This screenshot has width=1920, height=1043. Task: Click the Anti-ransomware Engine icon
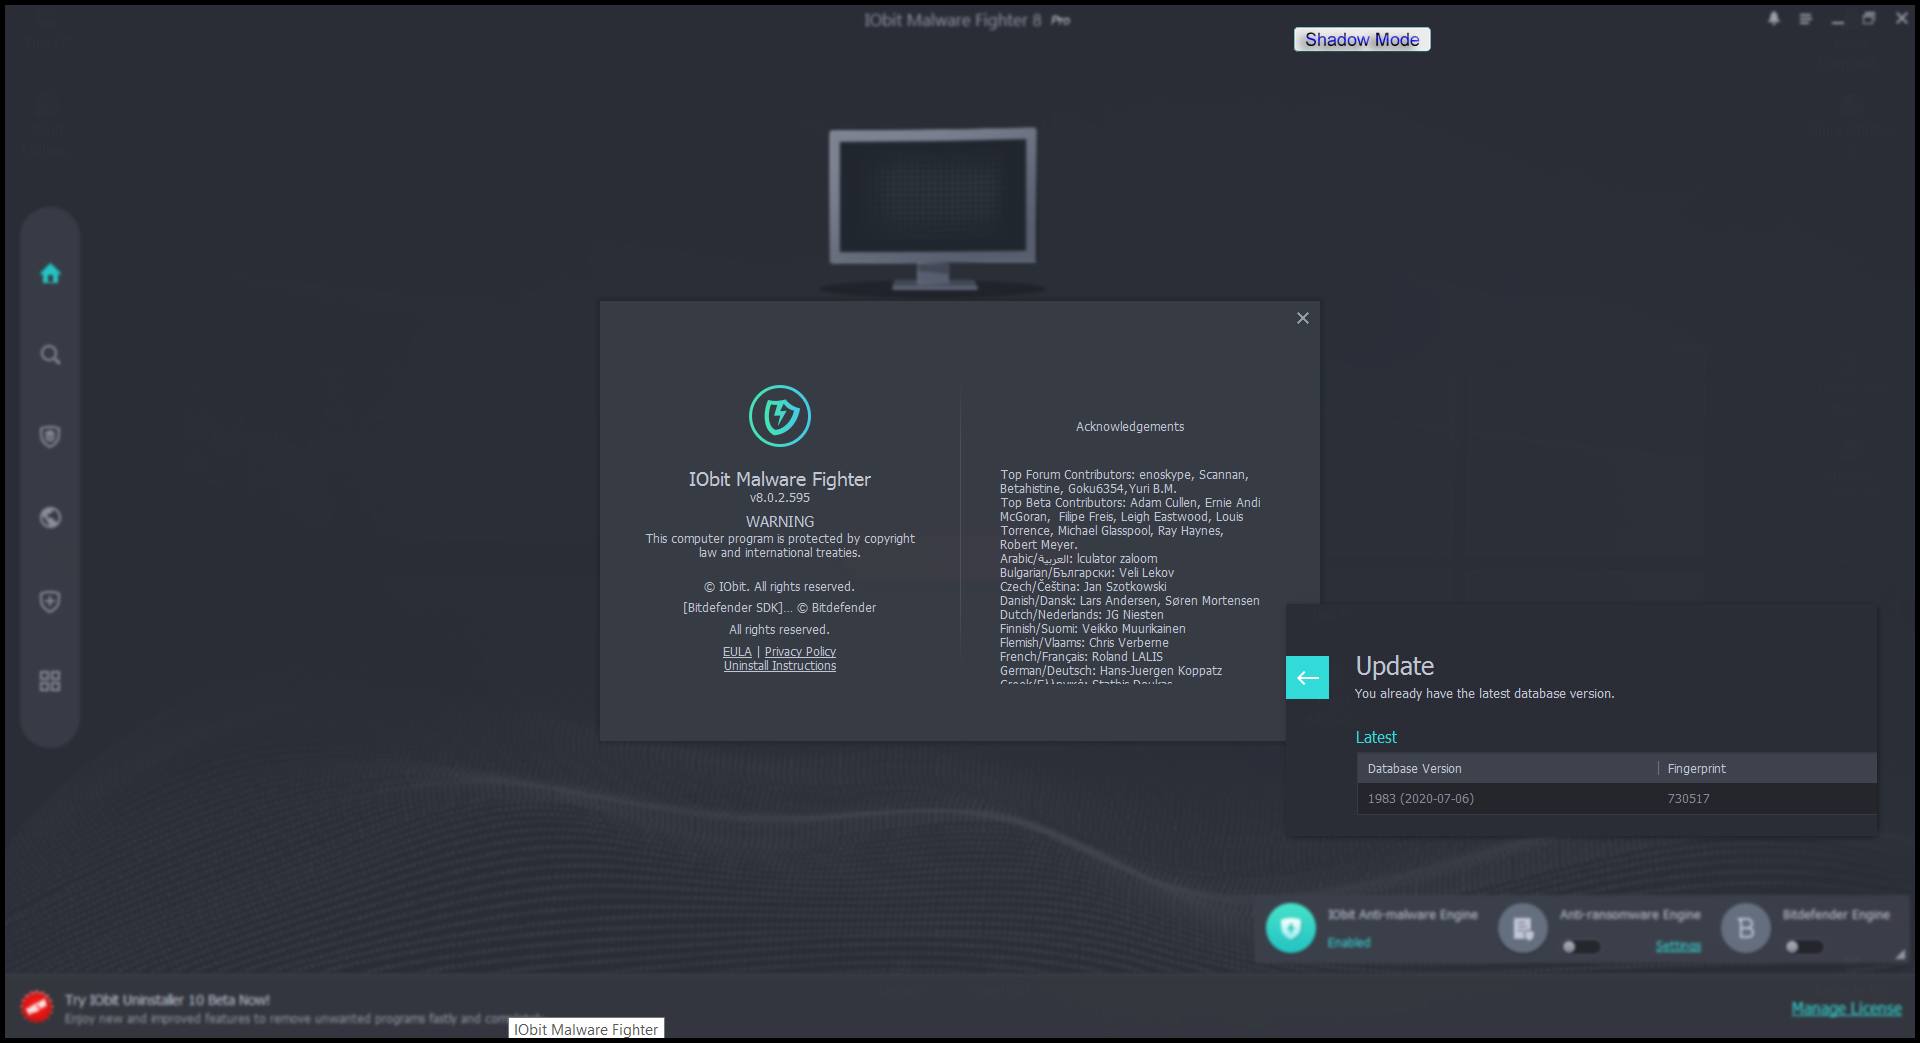tap(1523, 928)
